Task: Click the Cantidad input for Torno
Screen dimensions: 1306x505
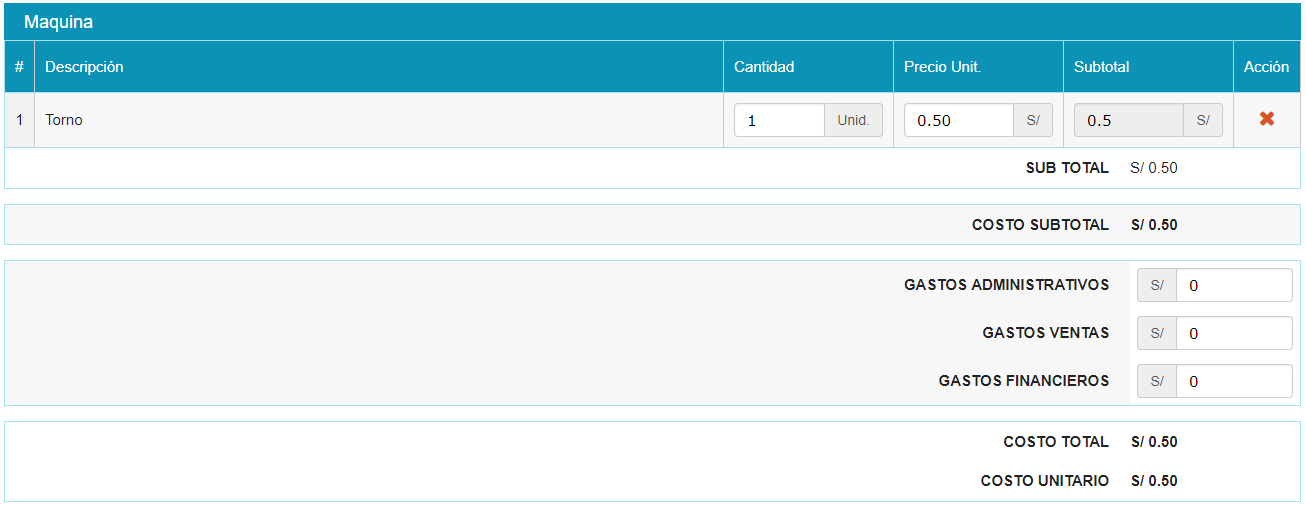Action: pos(779,120)
